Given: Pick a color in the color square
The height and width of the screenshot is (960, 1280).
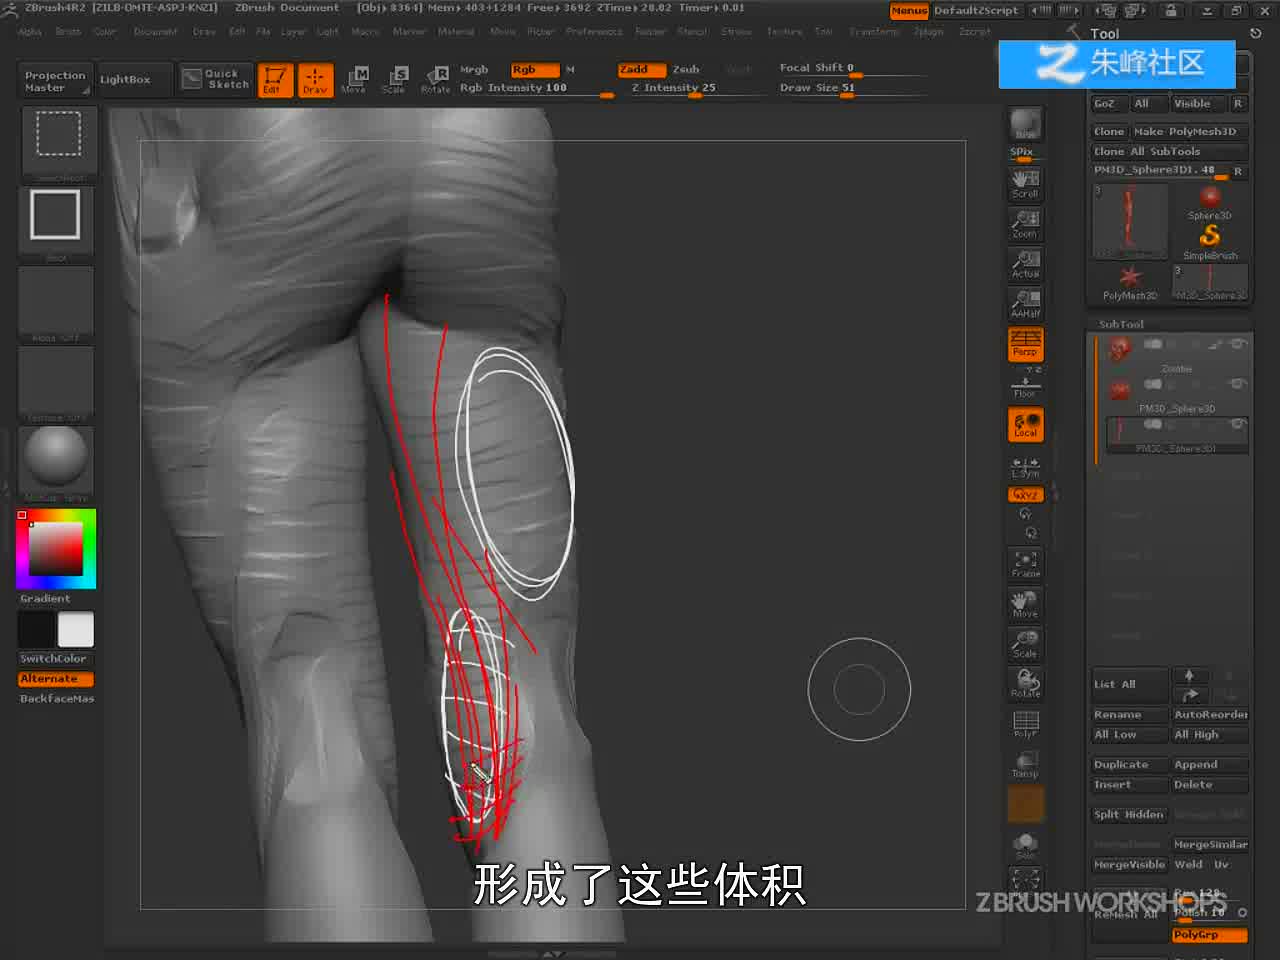Looking at the screenshot, I should [x=55, y=549].
